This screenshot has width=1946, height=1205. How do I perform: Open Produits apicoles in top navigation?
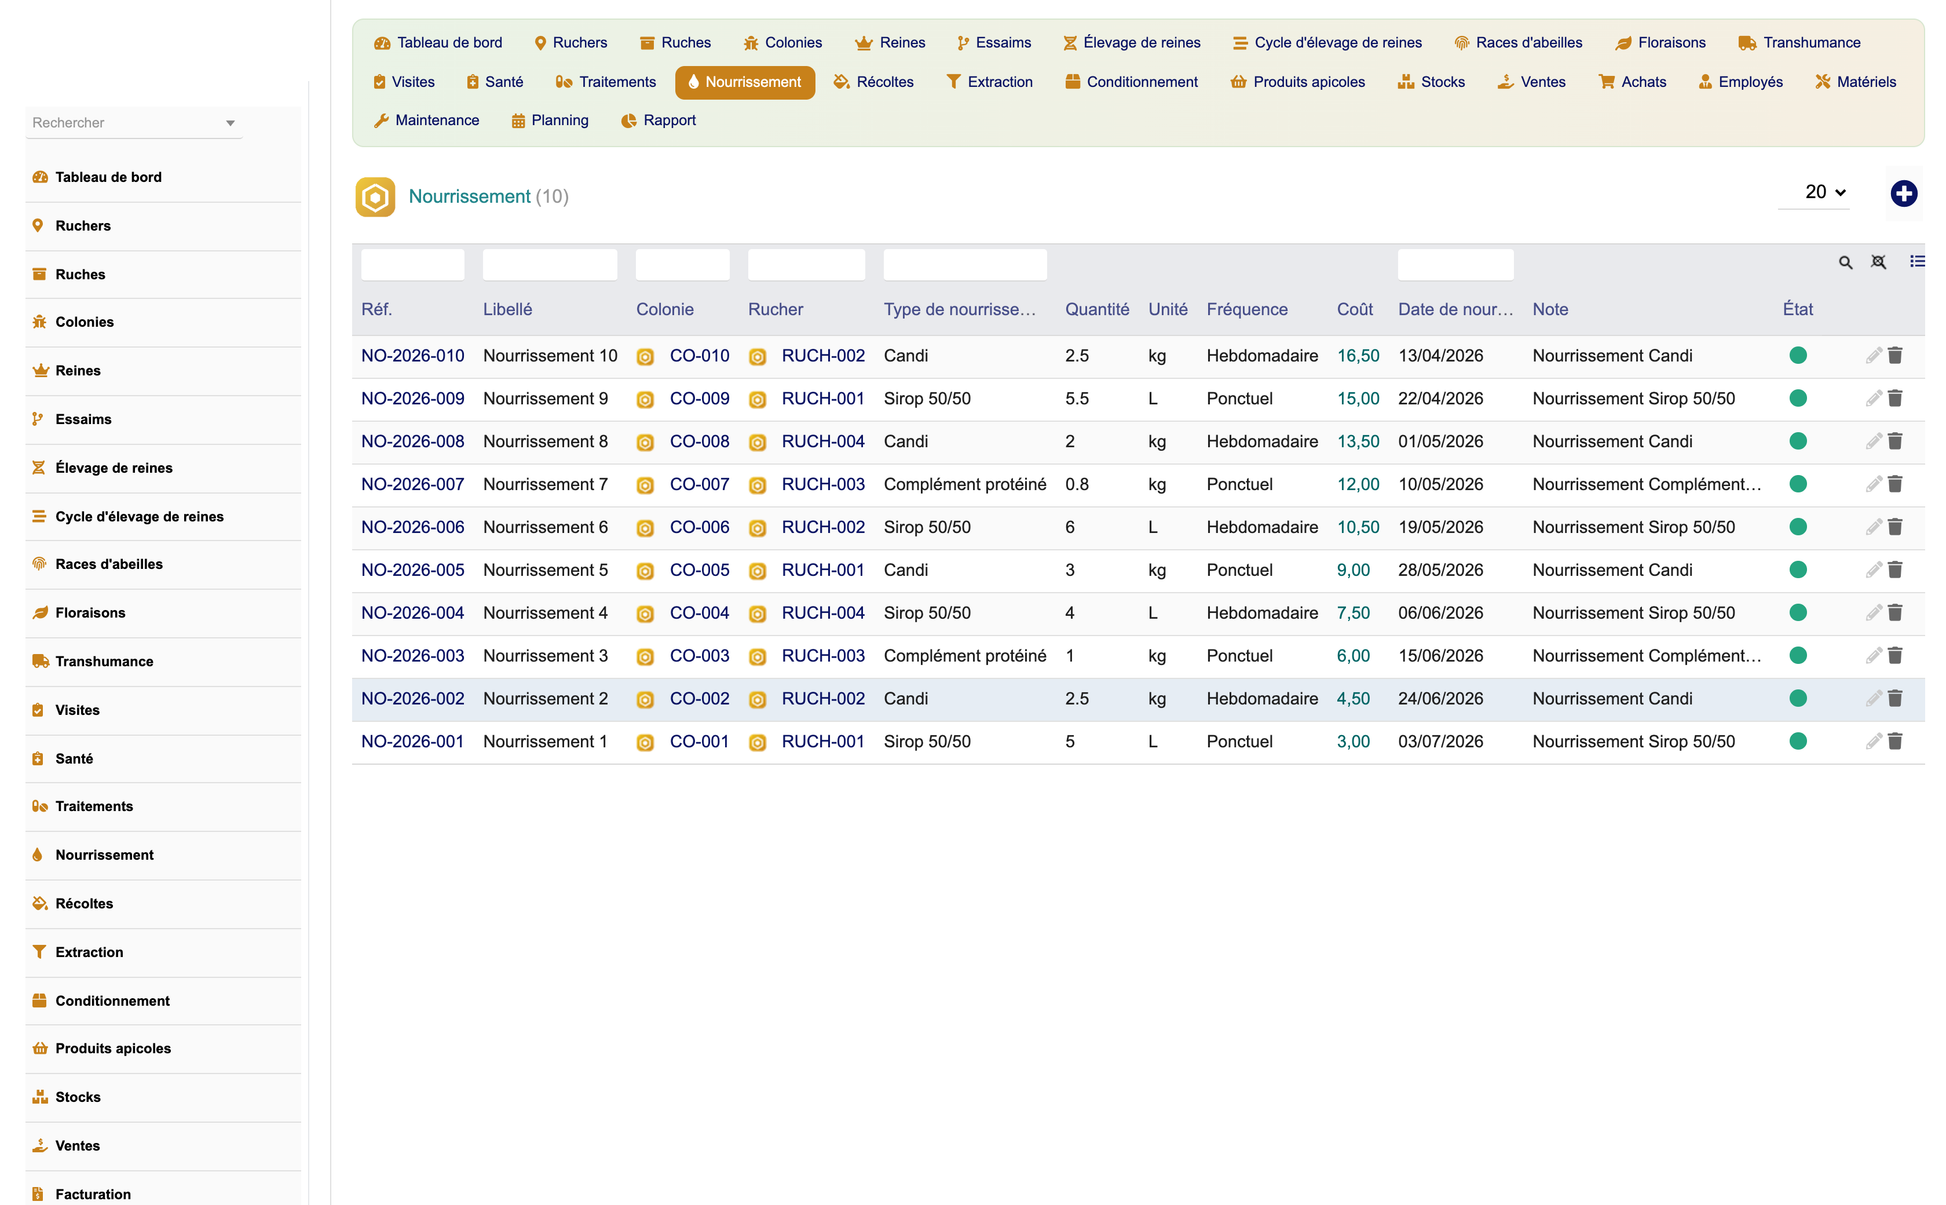(x=1297, y=82)
